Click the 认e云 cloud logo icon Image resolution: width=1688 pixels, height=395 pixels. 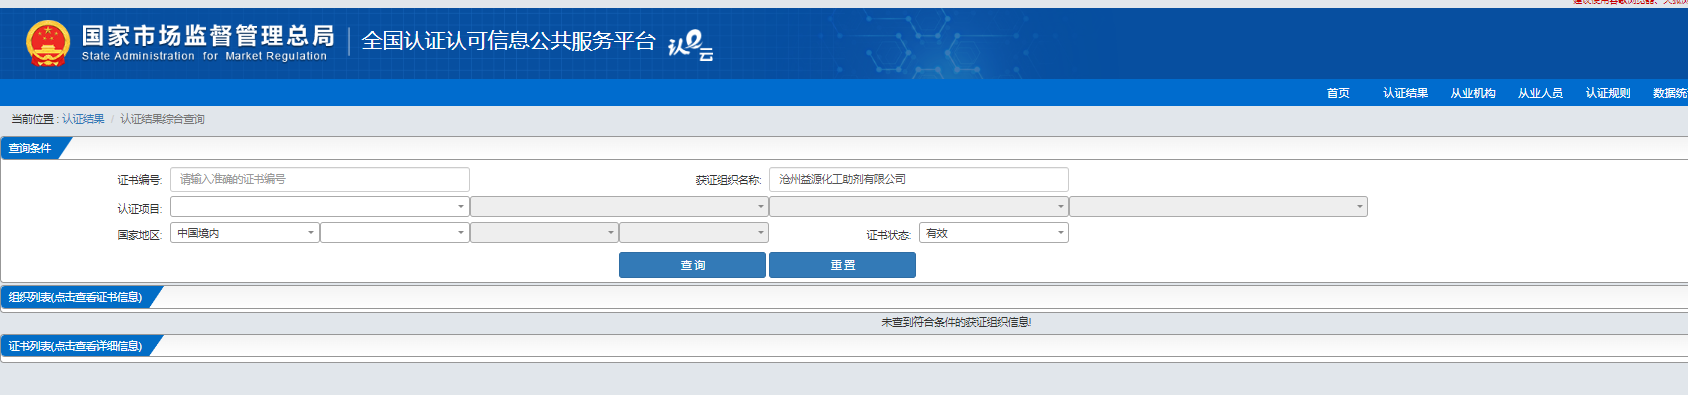tap(690, 45)
